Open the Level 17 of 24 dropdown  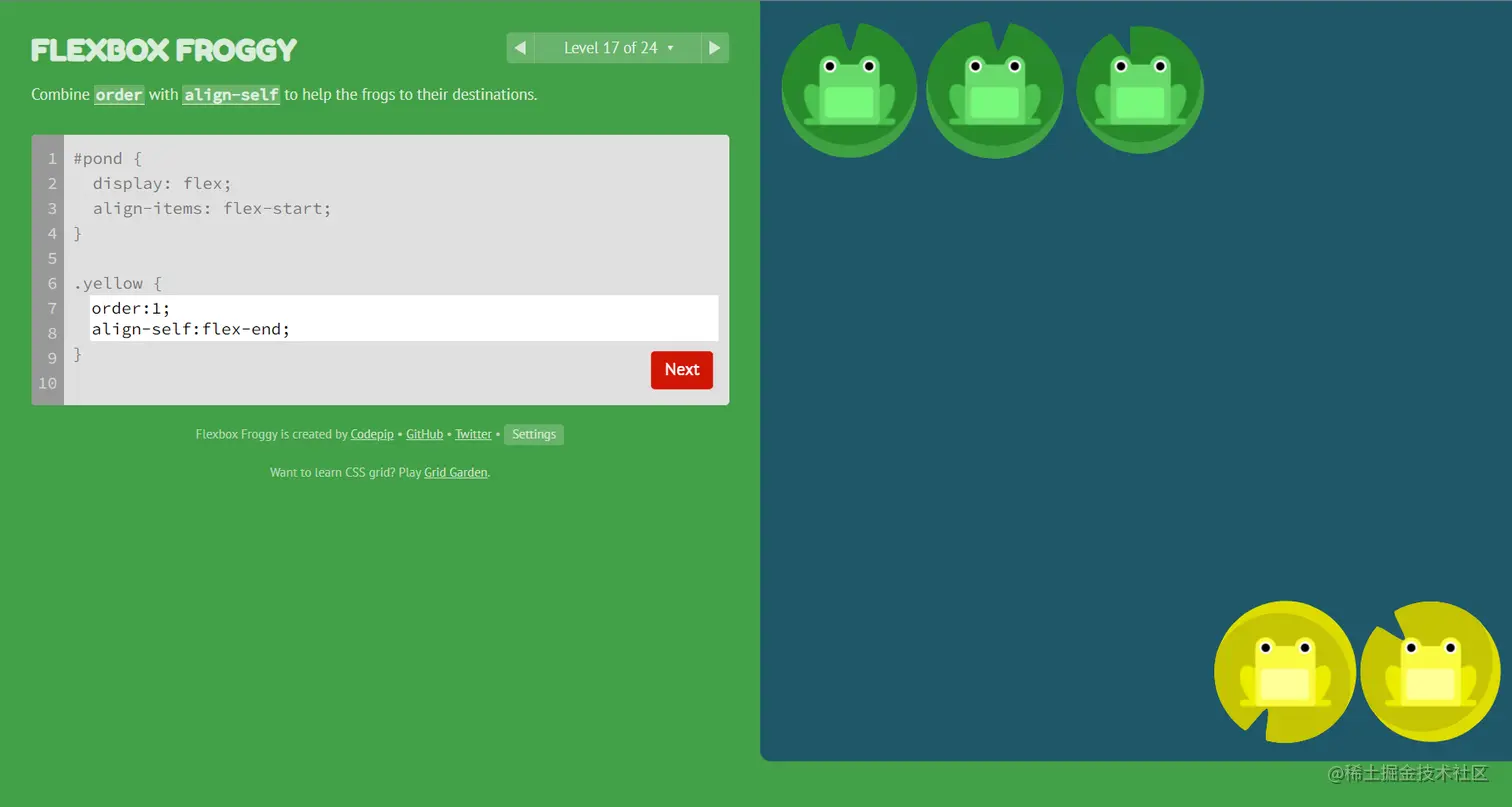pyautogui.click(x=618, y=48)
